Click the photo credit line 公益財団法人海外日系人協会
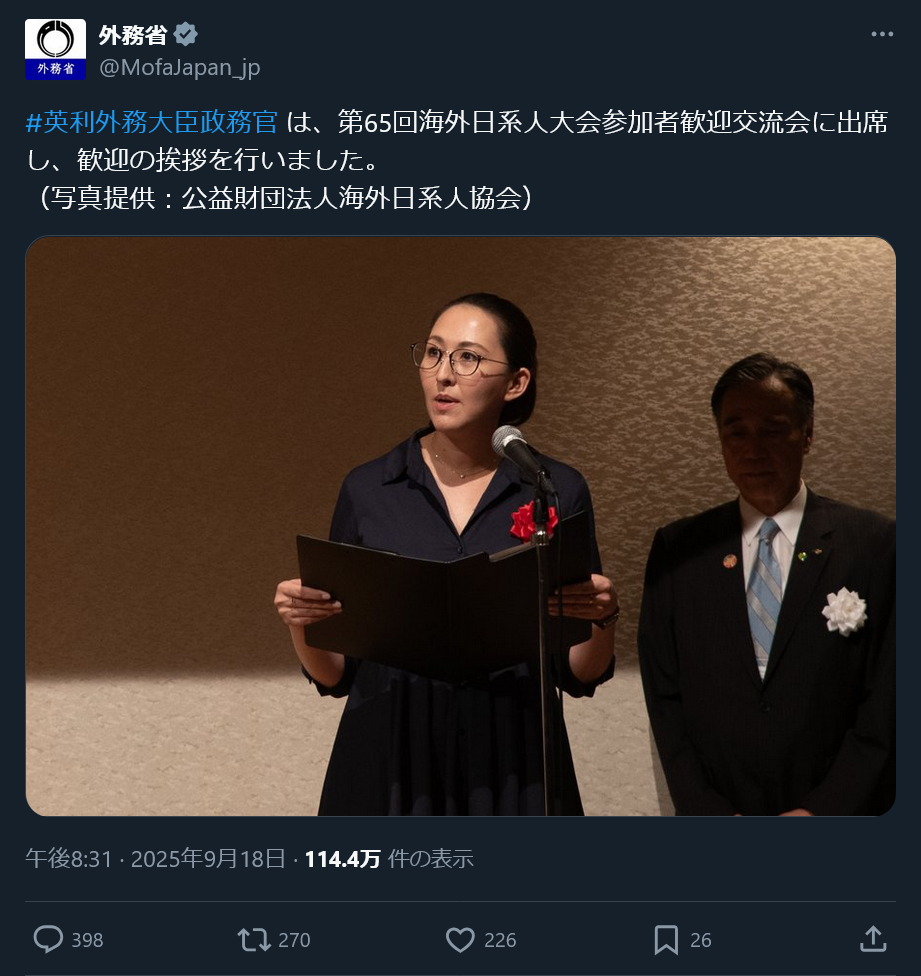921x976 pixels. point(352,198)
